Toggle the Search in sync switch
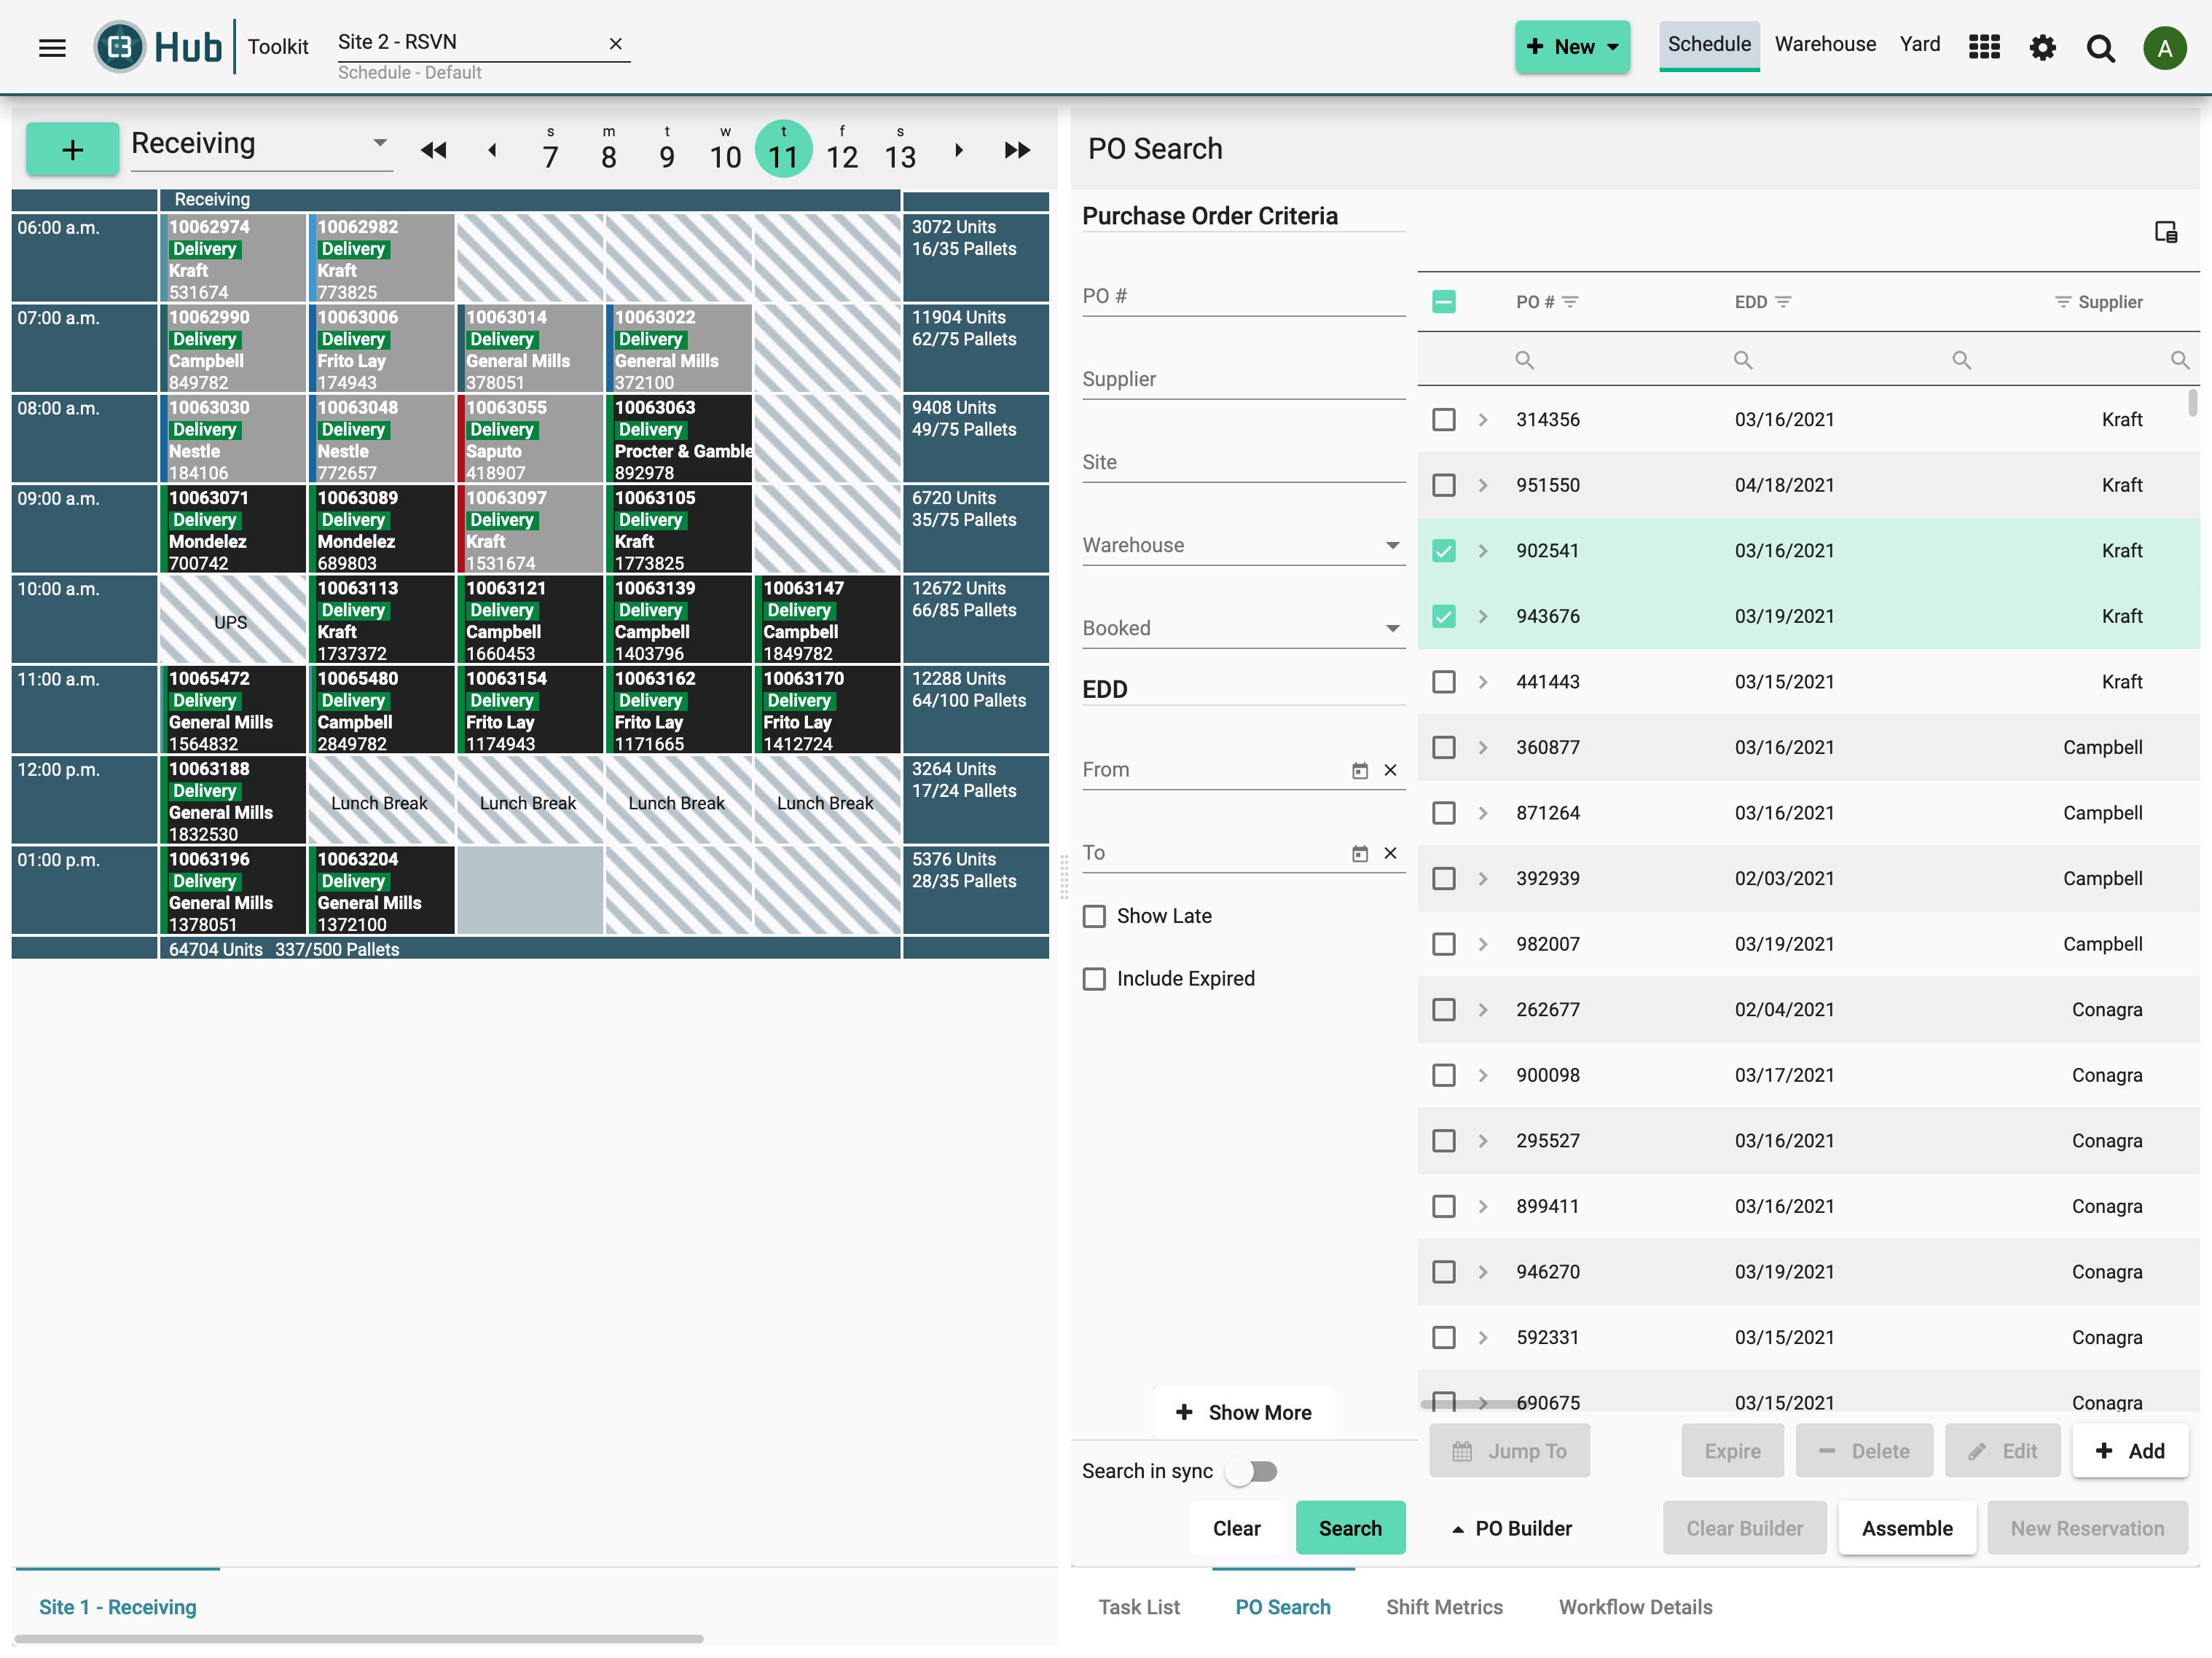 pos(1252,1471)
